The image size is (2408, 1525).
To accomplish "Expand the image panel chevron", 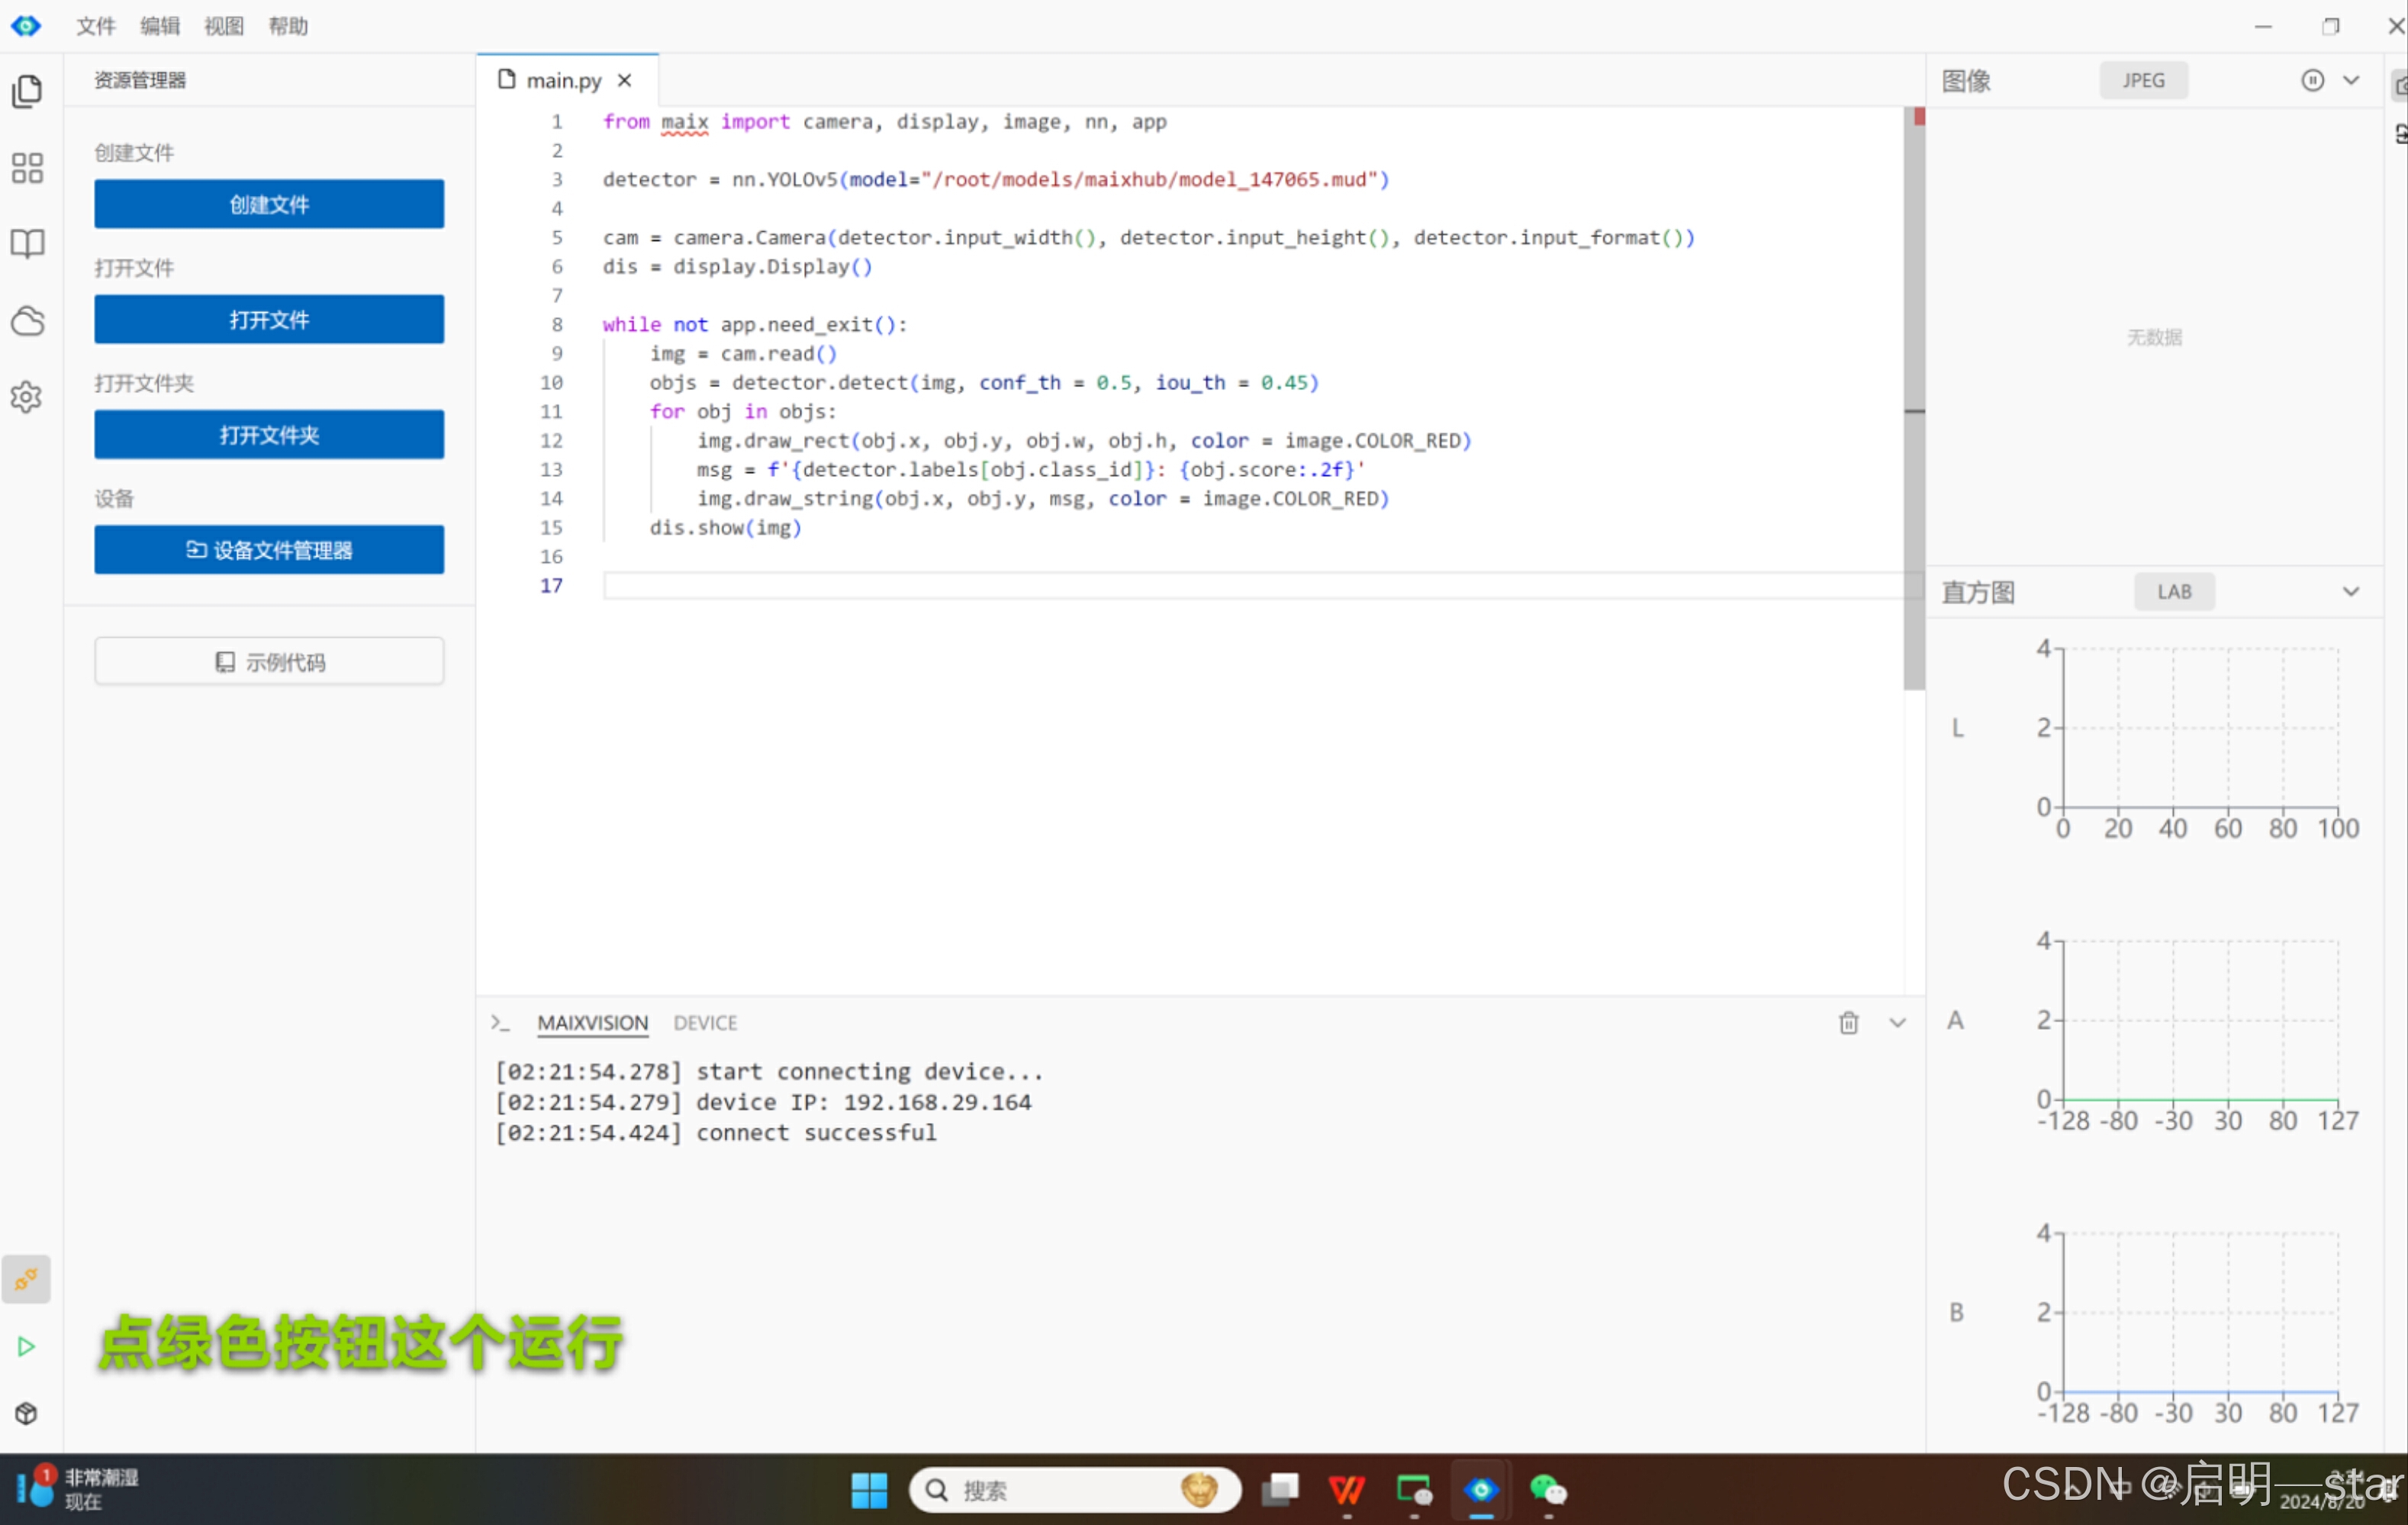I will tap(2351, 81).
